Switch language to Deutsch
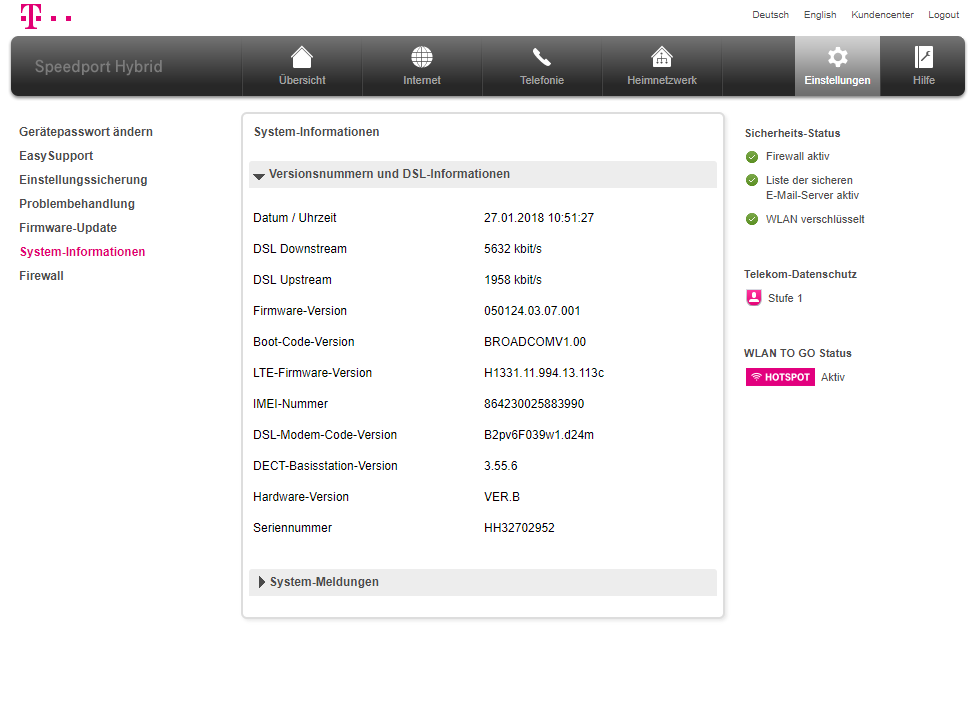This screenshot has width=979, height=720. 770,15
